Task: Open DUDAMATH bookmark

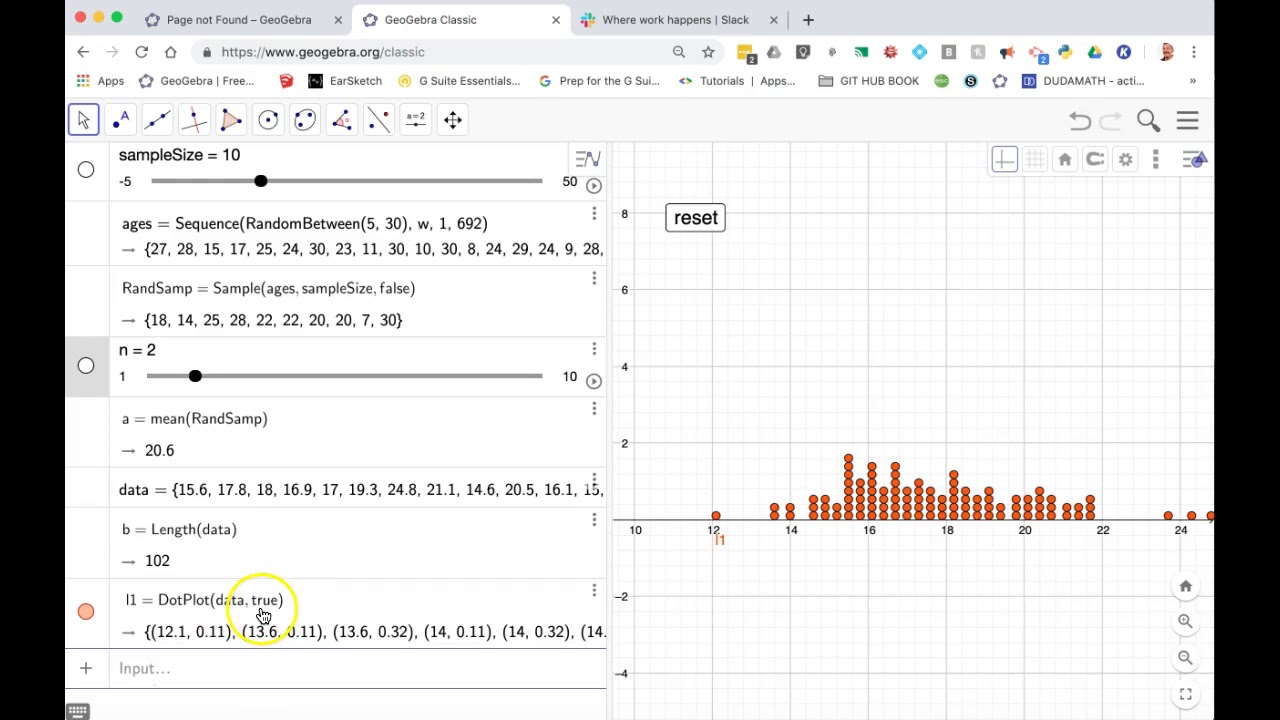Action: coord(1083,81)
